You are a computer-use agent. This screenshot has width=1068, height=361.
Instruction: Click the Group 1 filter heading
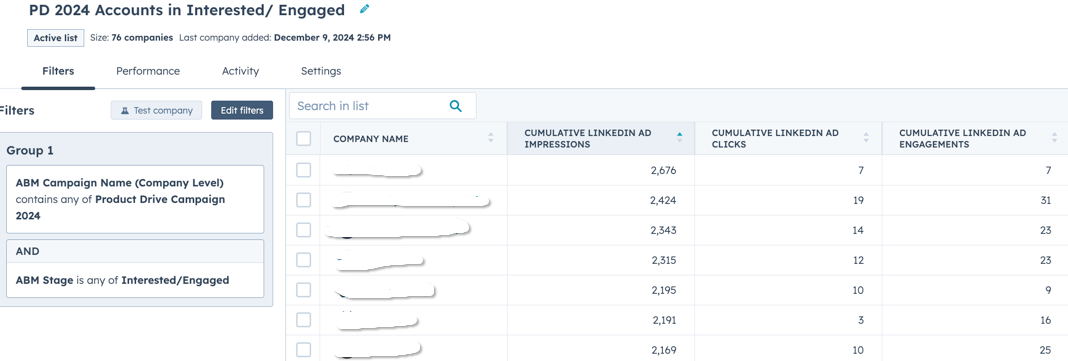[x=30, y=151]
